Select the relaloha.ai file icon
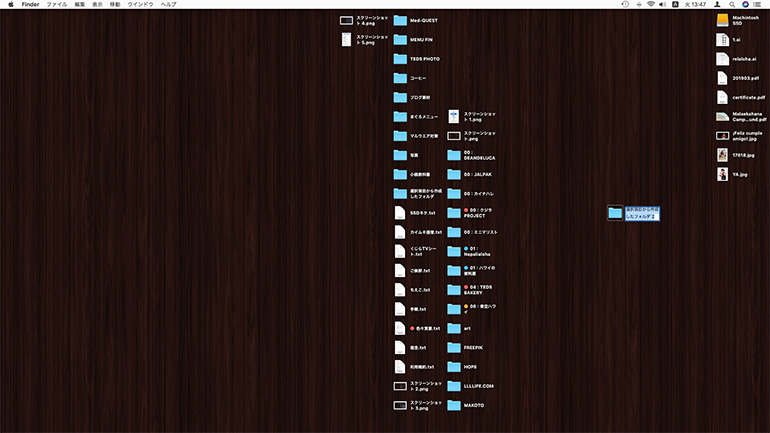Image resolution: width=770 pixels, height=433 pixels. pos(723,59)
